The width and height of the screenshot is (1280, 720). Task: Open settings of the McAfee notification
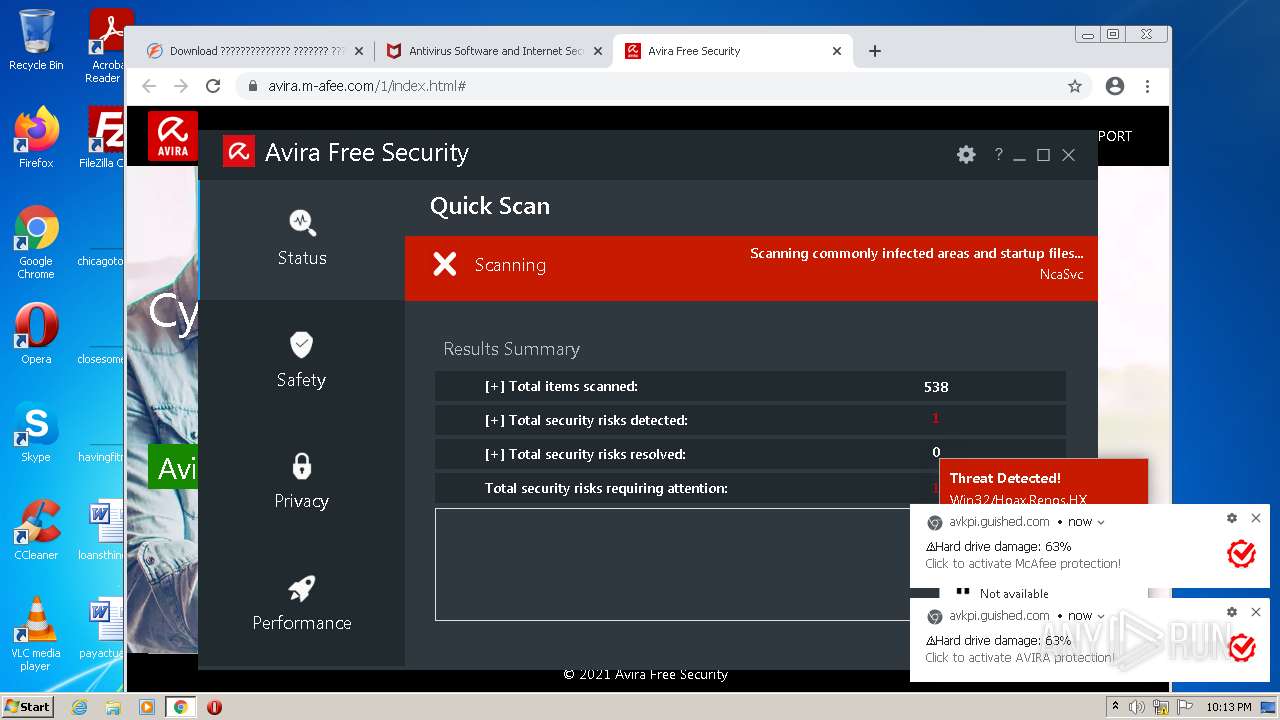coord(1232,518)
